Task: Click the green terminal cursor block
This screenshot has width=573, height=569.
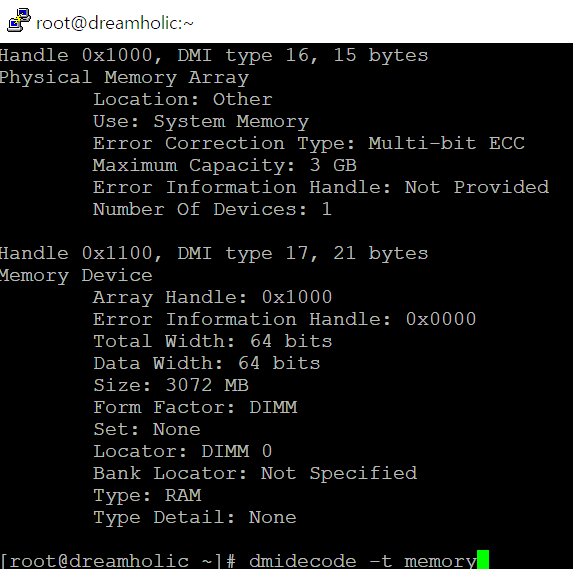Action: pyautogui.click(x=483, y=559)
